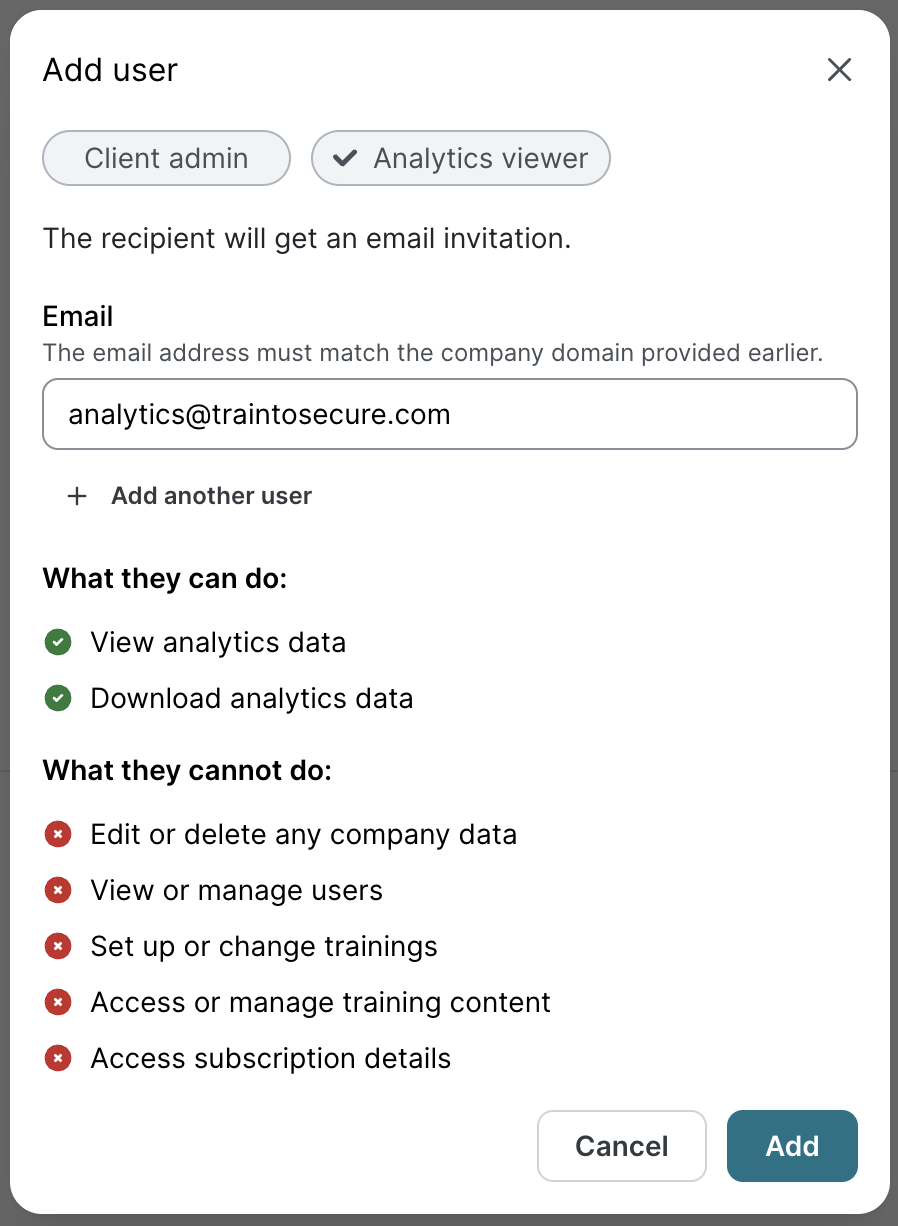Click the checkmark in Analytics viewer chip
Screen dimensions: 898x1226
(345, 158)
